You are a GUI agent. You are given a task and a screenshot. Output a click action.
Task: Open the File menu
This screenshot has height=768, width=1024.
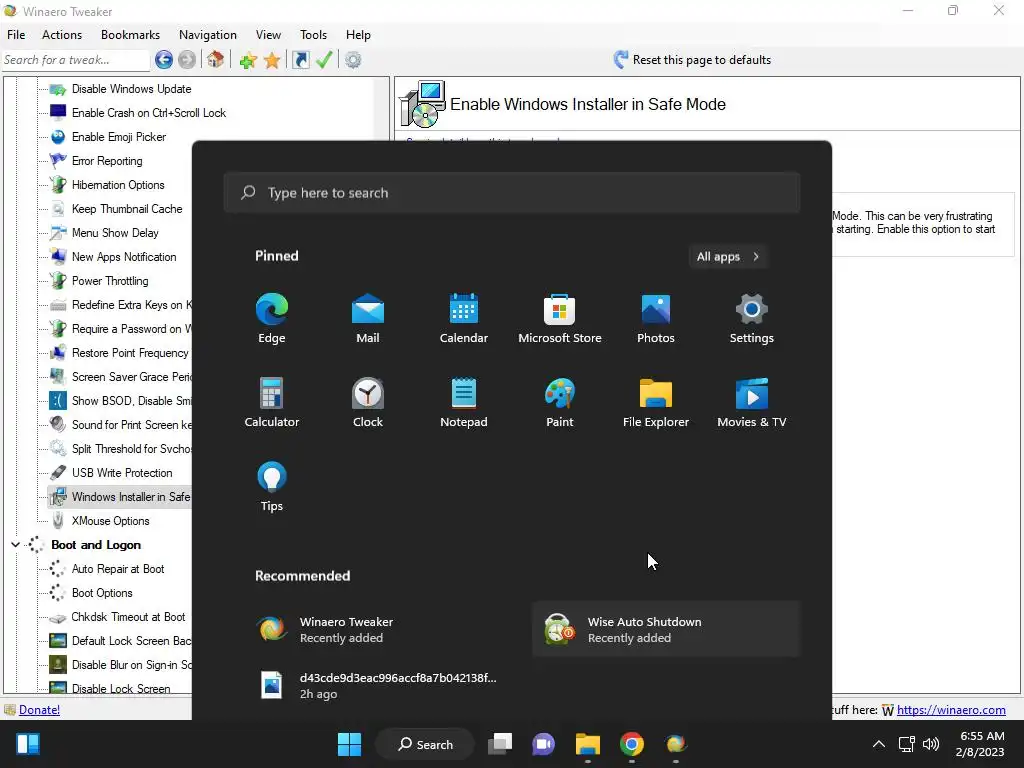(x=16, y=35)
